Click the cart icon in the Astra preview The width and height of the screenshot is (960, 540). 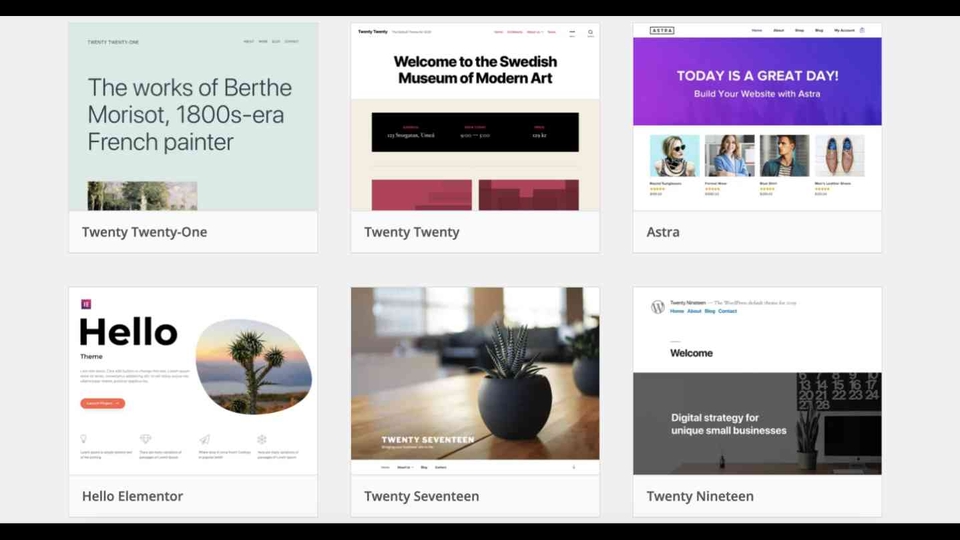pos(862,30)
